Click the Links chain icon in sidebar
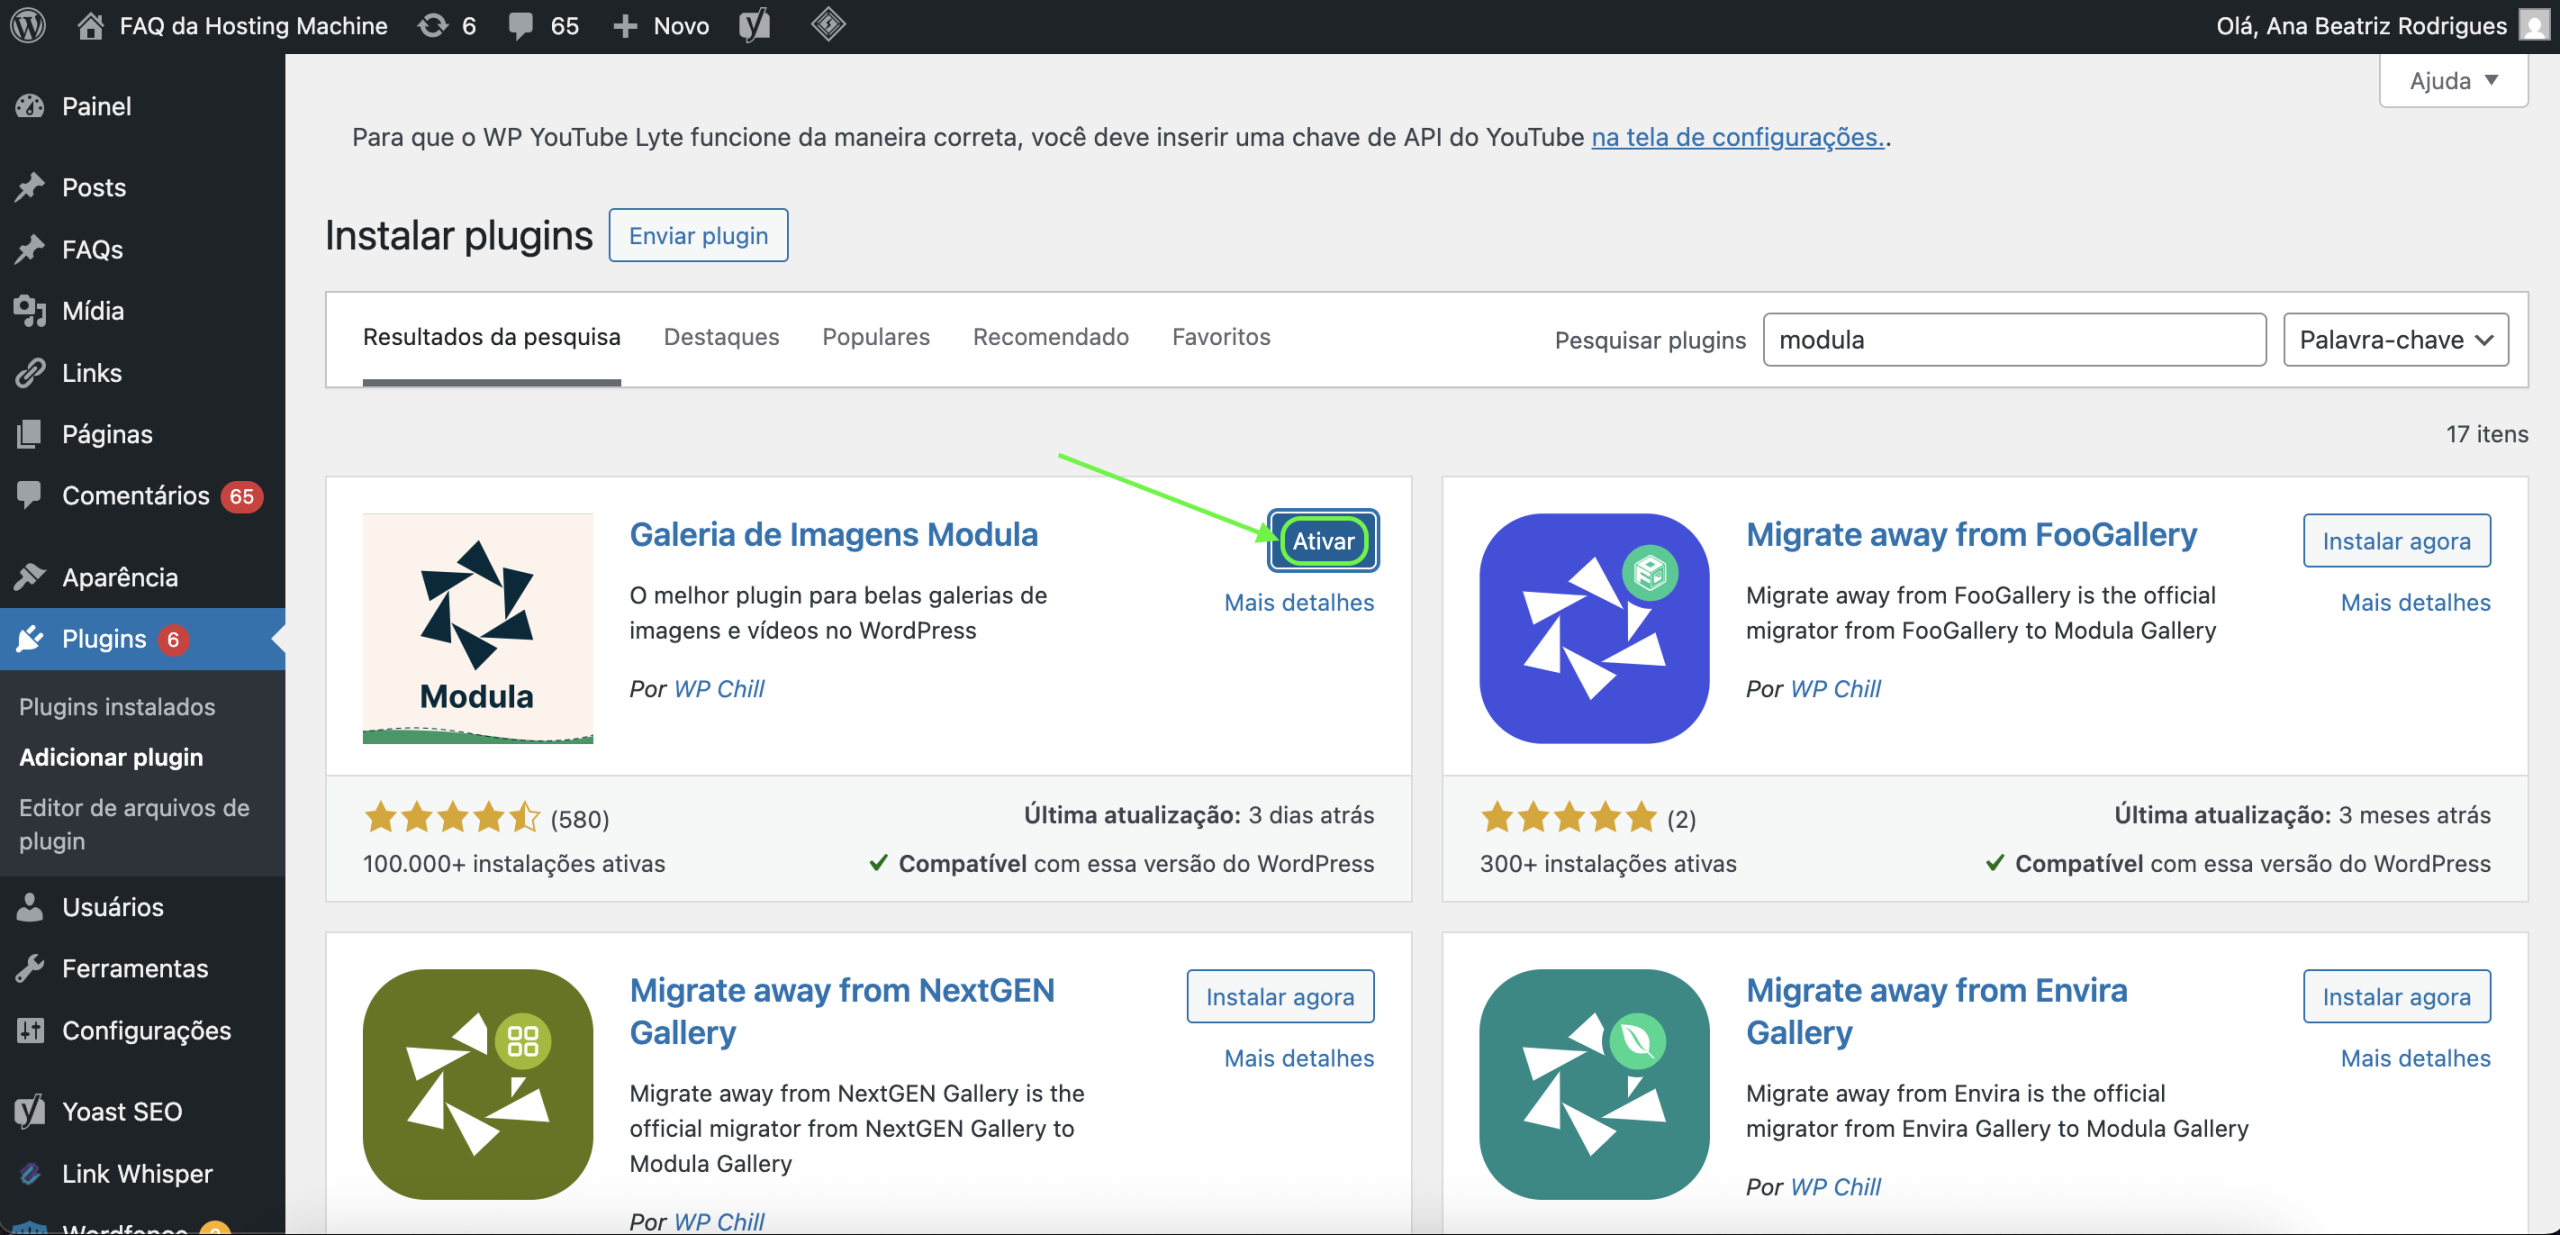This screenshot has height=1235, width=2560. [30, 373]
